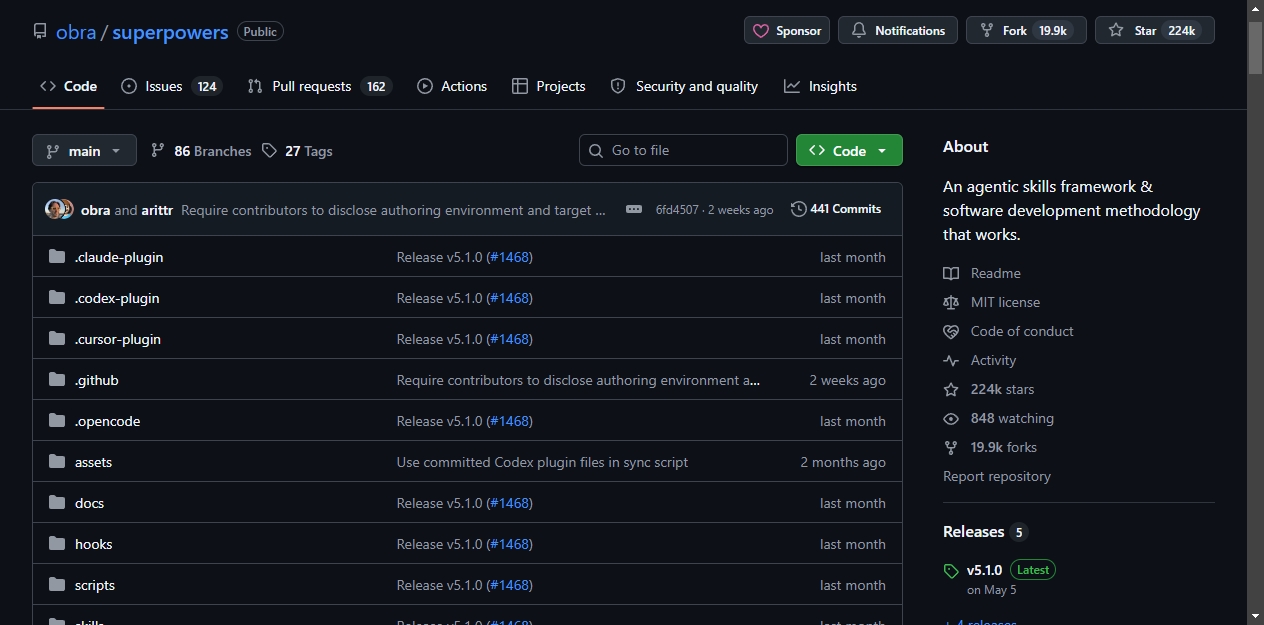This screenshot has height=625, width=1264.
Task: Click the heart-shield icon beside Code of conduct
Action: click(951, 331)
